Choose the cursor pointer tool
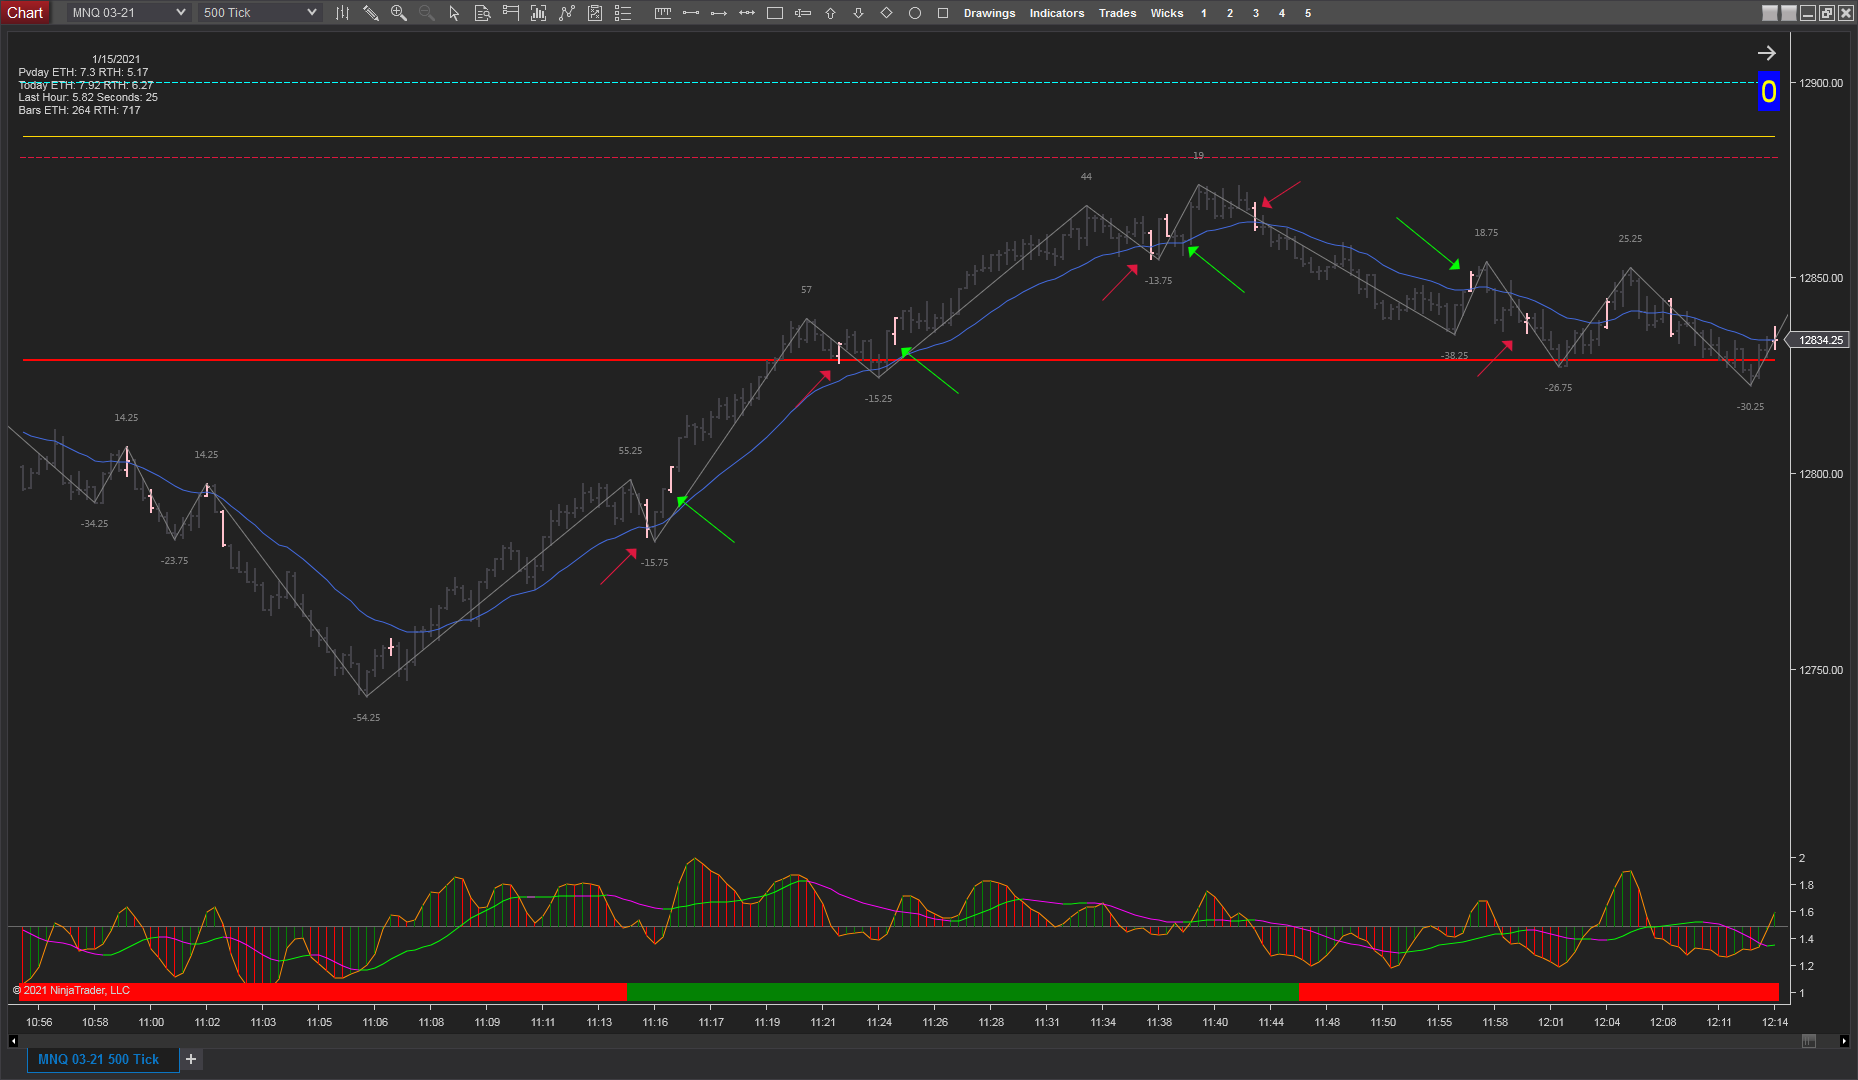The image size is (1858, 1080). [454, 13]
